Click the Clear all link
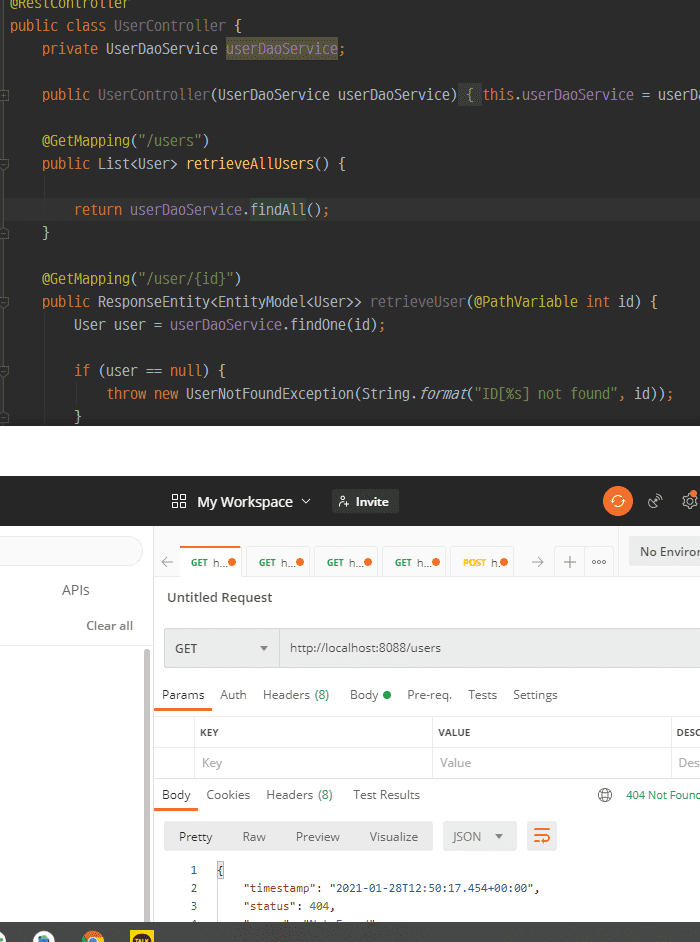The width and height of the screenshot is (700, 942). 109,626
